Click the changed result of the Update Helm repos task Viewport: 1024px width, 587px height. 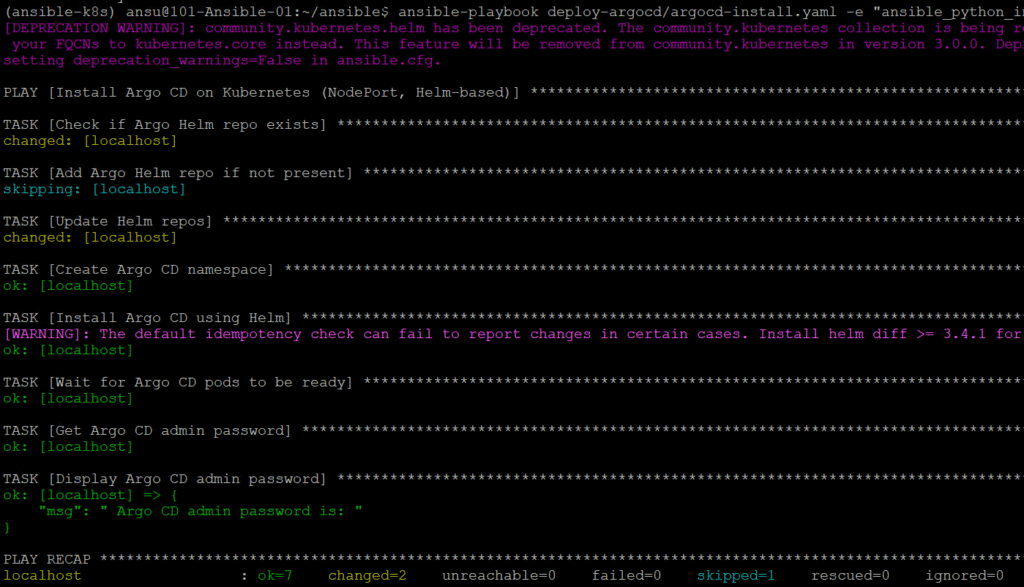(90, 238)
